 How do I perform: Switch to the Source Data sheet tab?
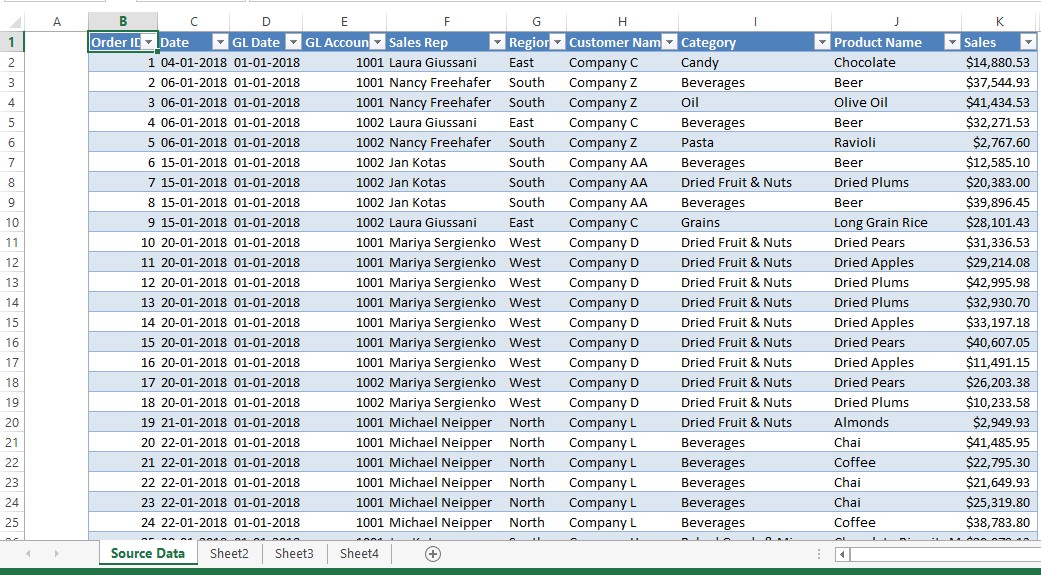[x=148, y=554]
